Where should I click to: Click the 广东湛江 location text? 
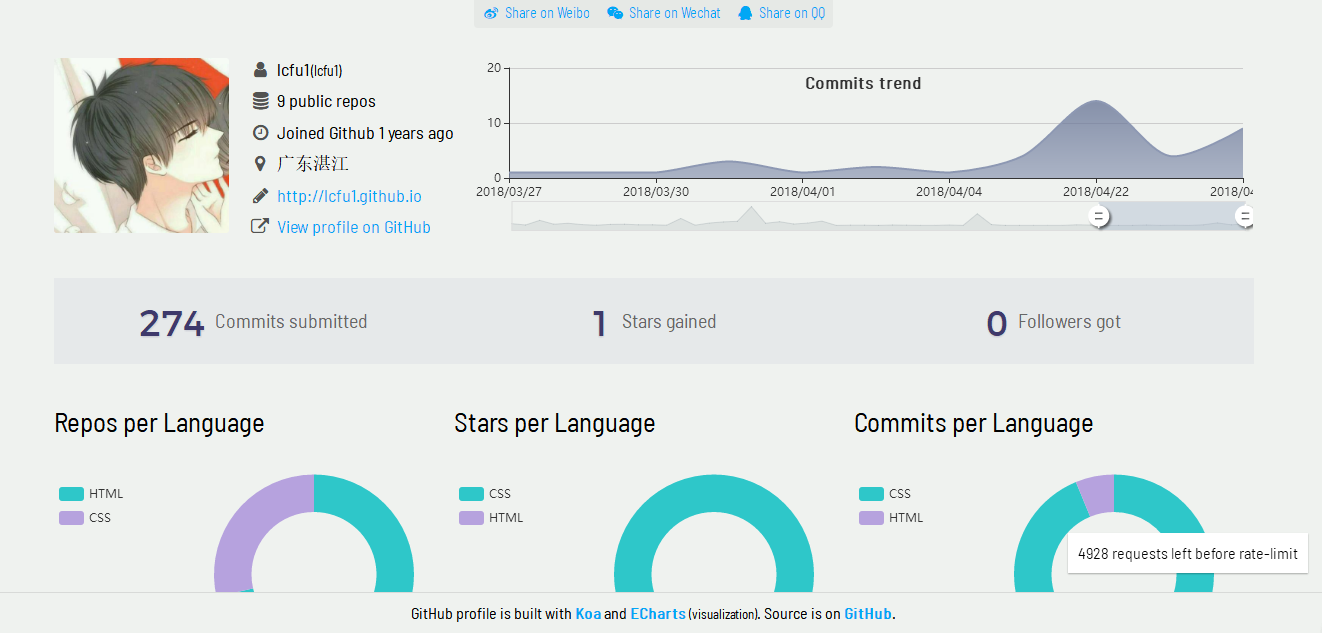[313, 164]
